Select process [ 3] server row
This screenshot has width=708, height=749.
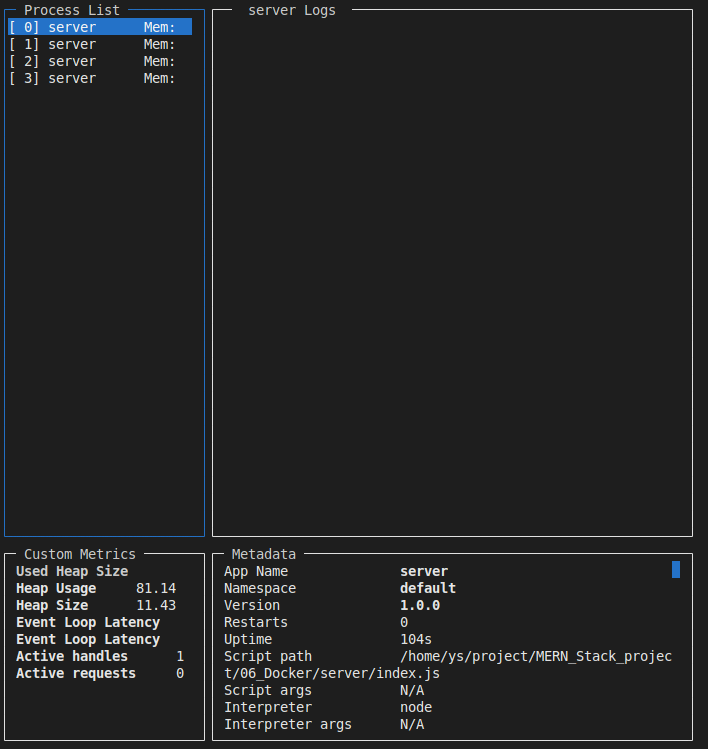100,78
